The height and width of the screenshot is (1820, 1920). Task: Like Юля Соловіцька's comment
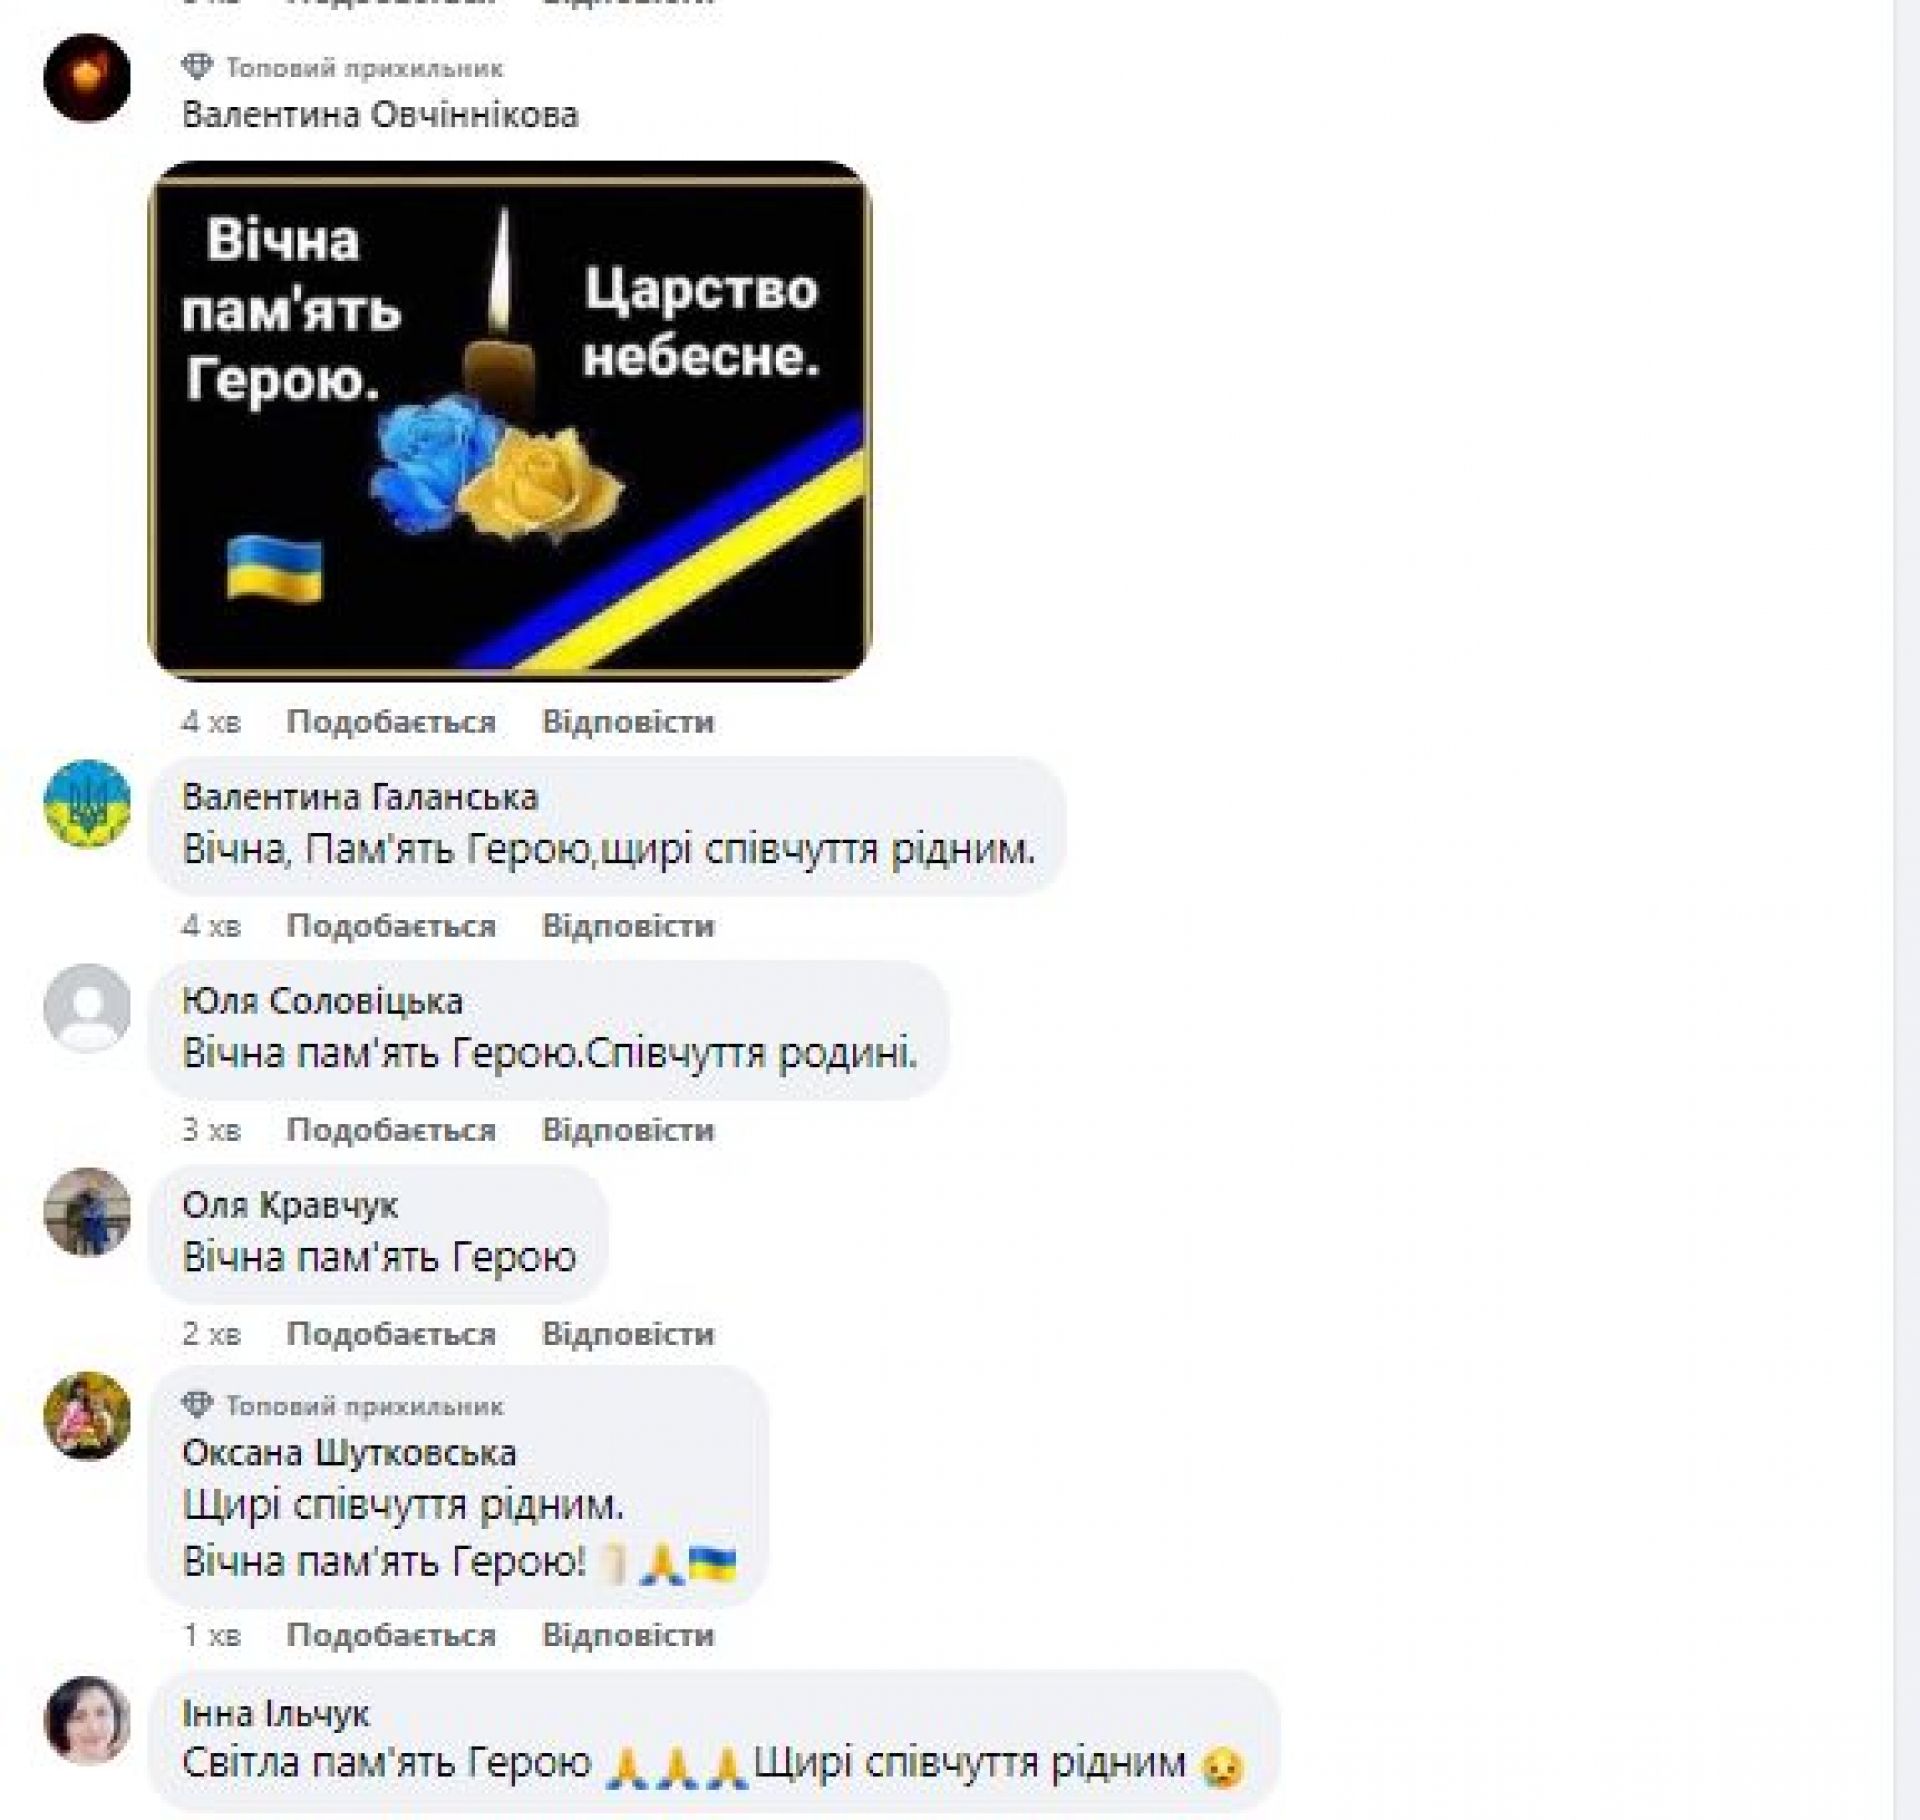(x=391, y=1130)
